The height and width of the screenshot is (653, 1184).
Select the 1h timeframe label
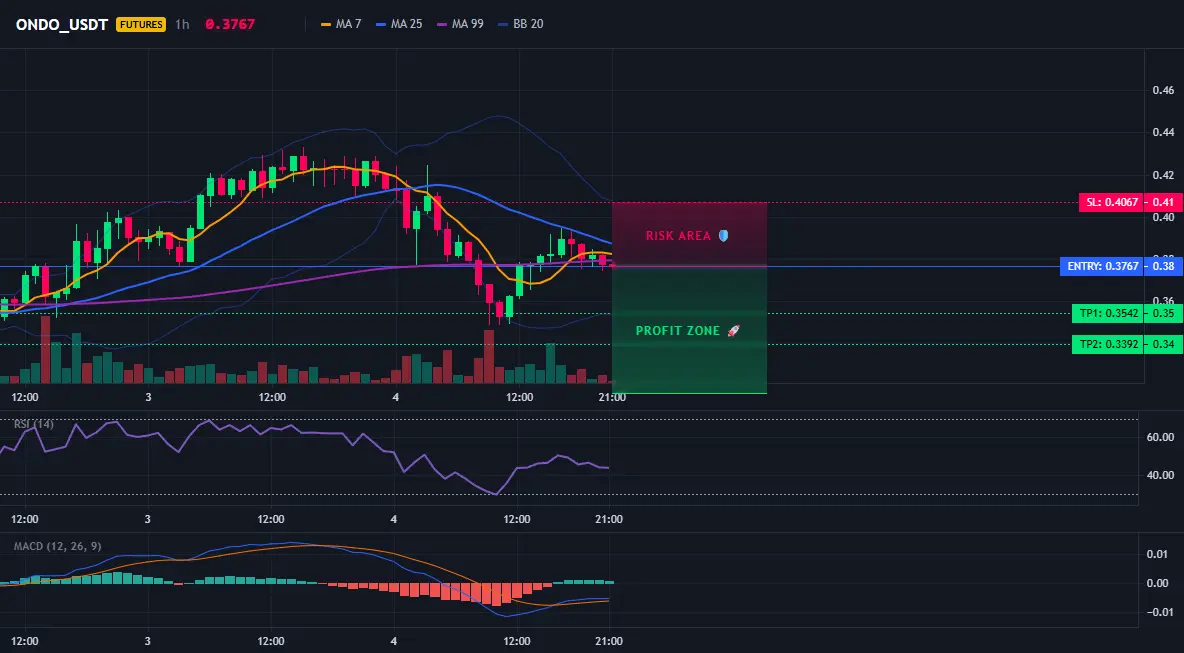pos(182,24)
